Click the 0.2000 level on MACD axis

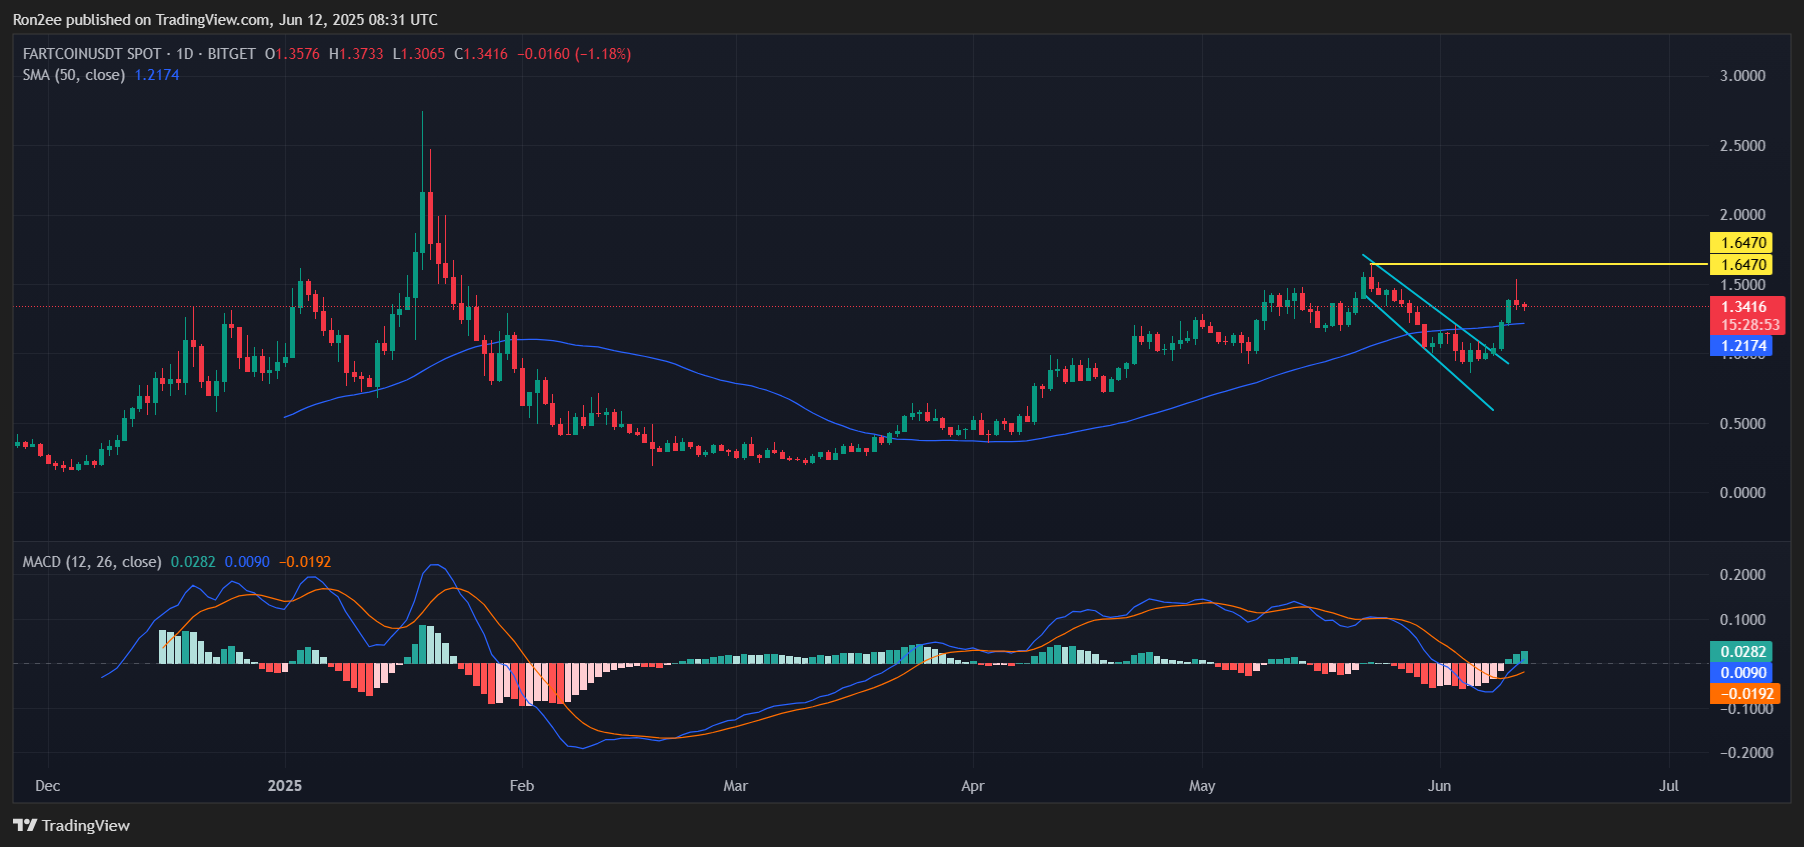pyautogui.click(x=1742, y=575)
